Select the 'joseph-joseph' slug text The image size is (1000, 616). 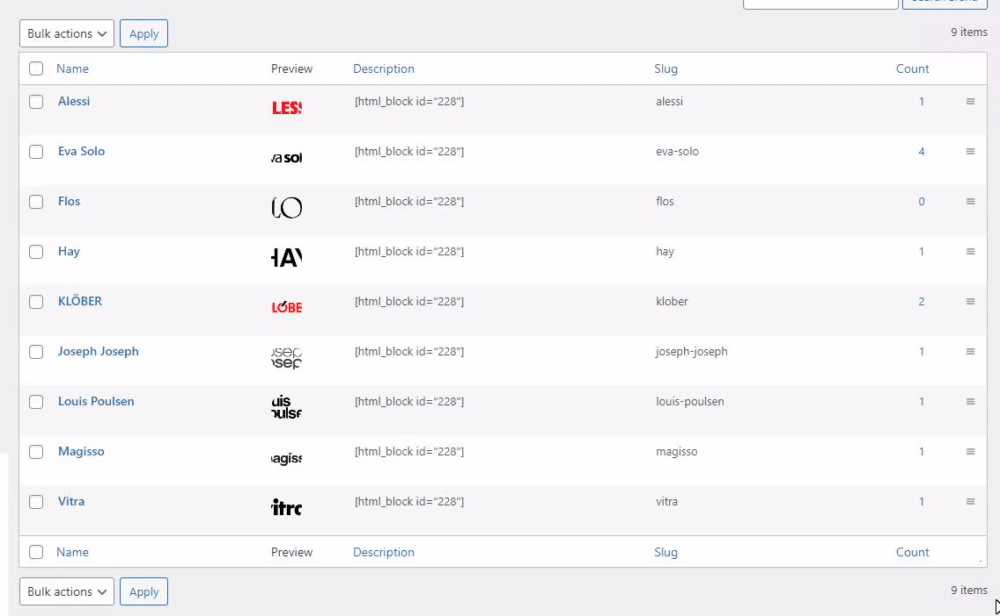tap(691, 351)
